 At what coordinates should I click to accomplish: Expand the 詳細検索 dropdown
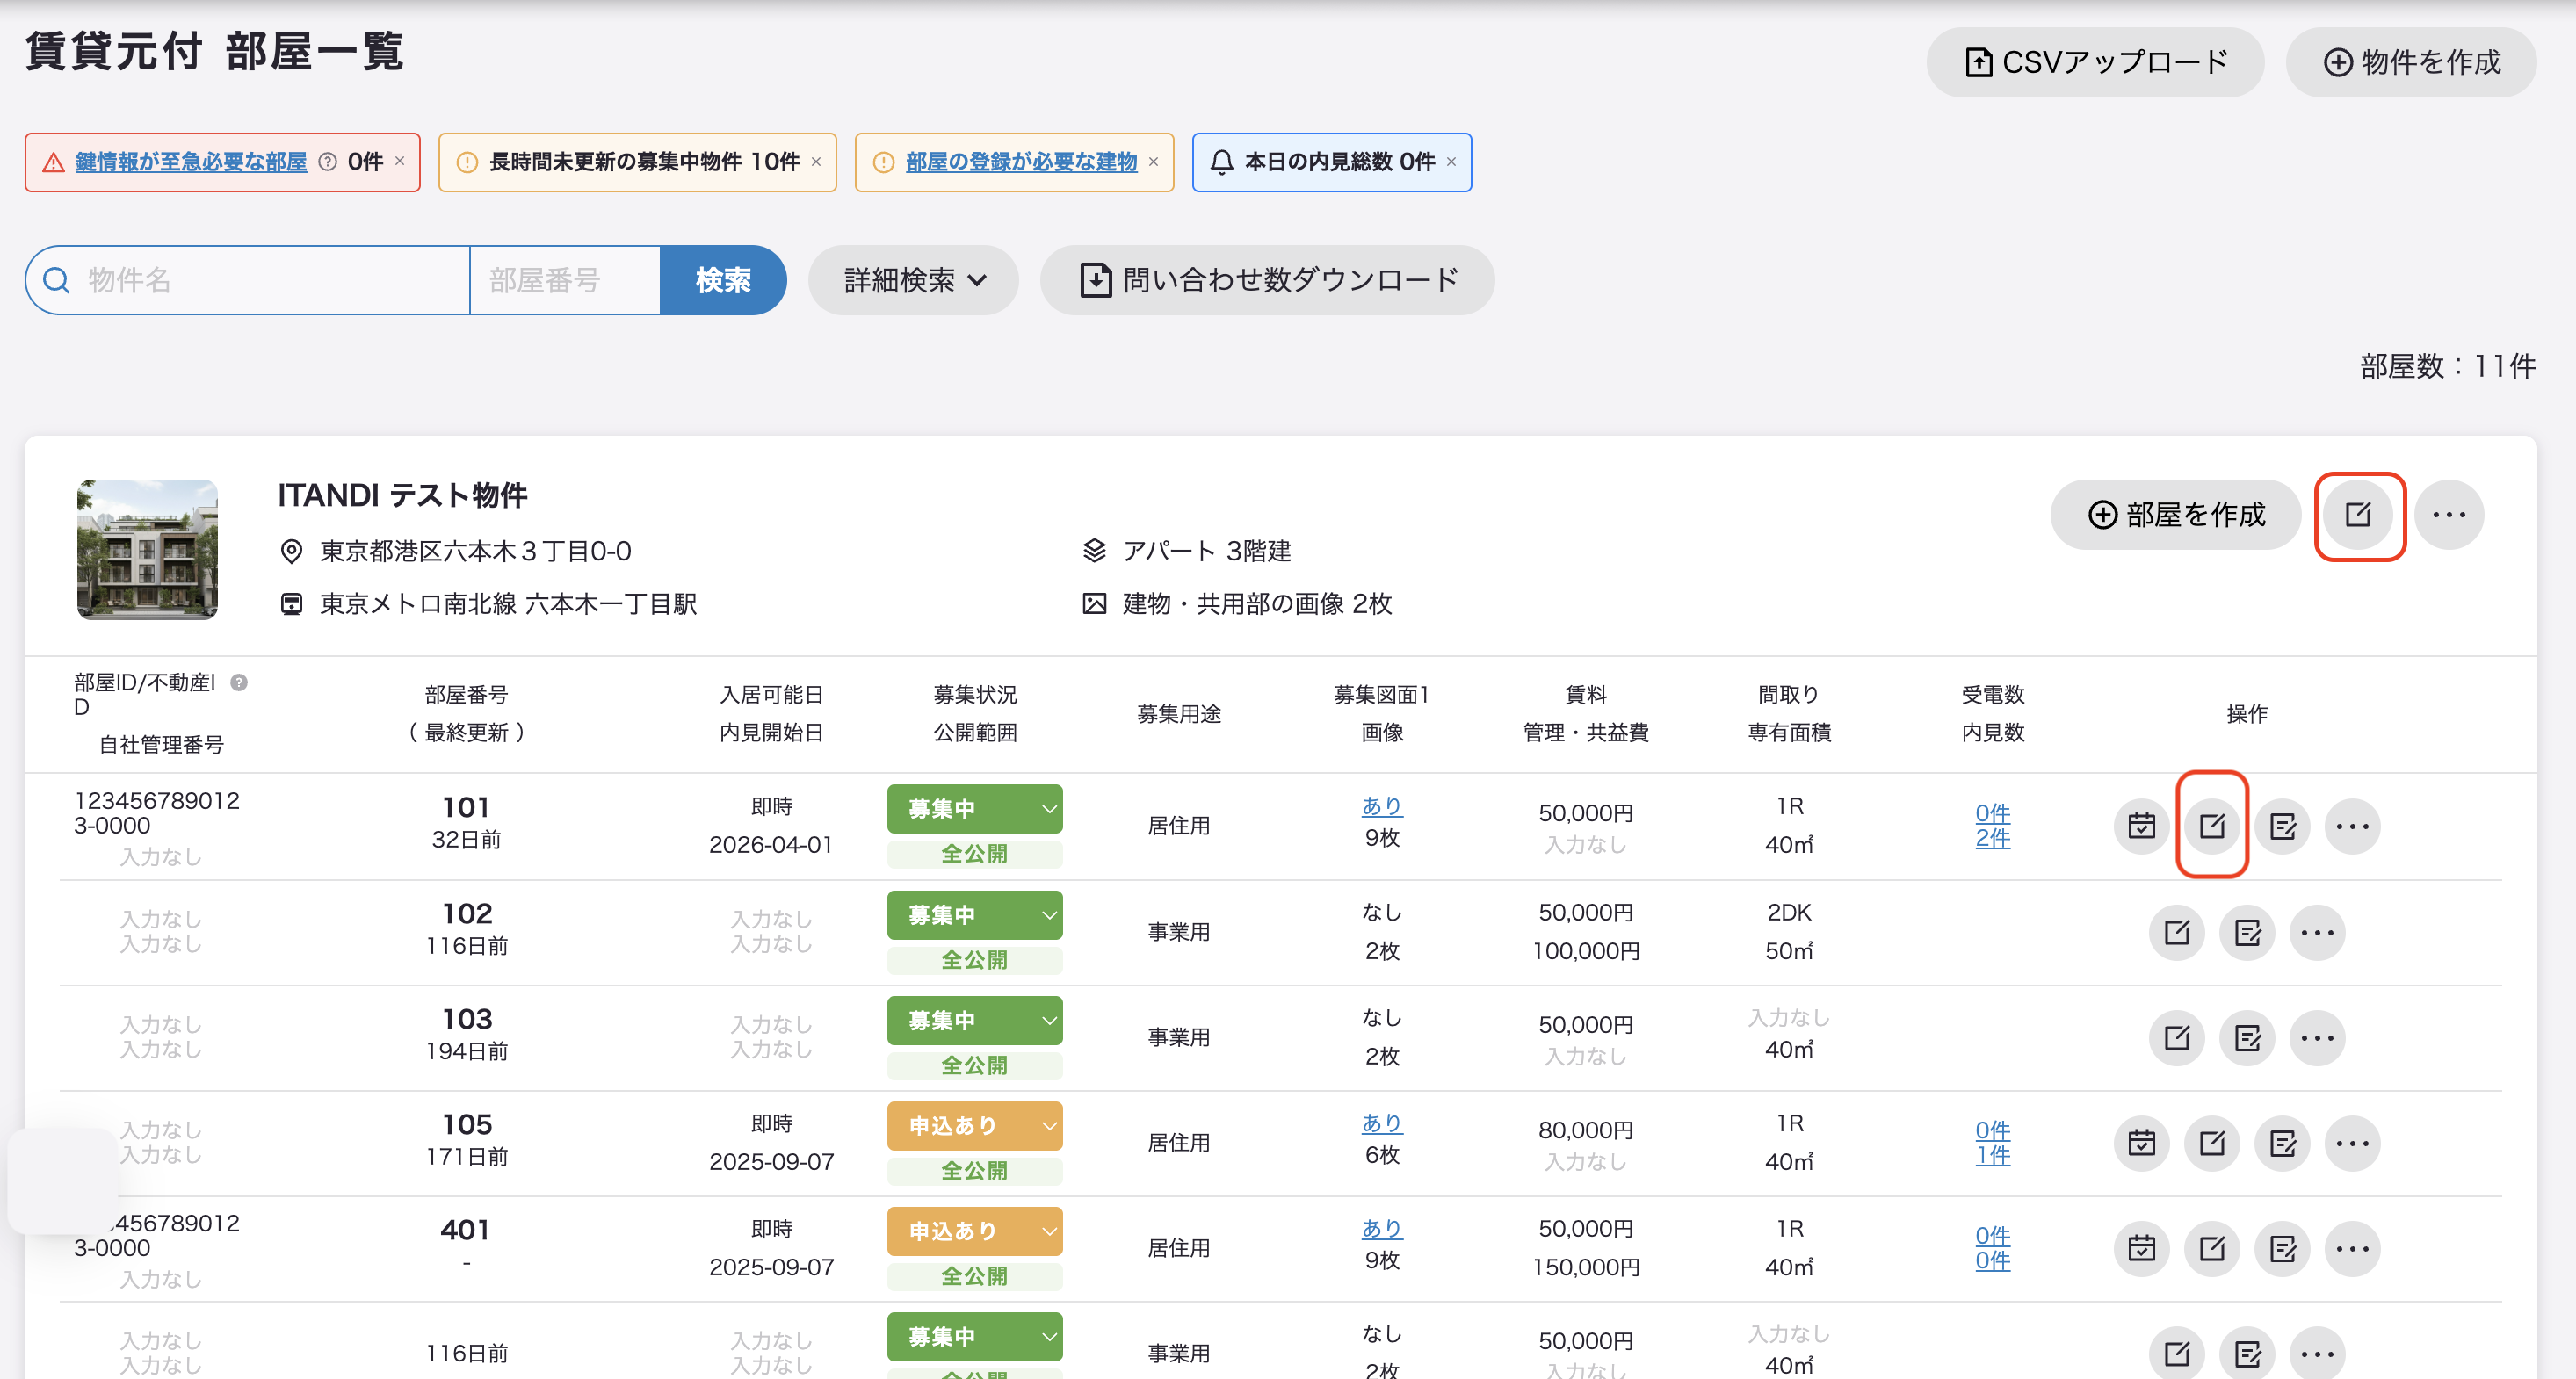tap(913, 280)
